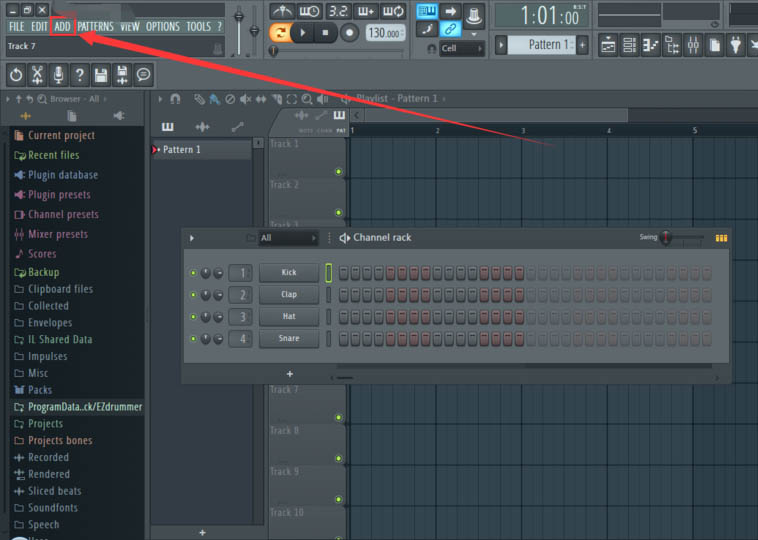This screenshot has height=540, width=758.
Task: Expand the Channel rack options arrow
Action: pos(192,238)
